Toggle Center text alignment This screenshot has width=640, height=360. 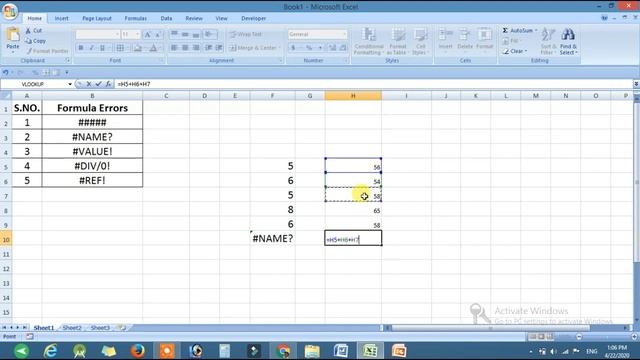click(x=185, y=48)
